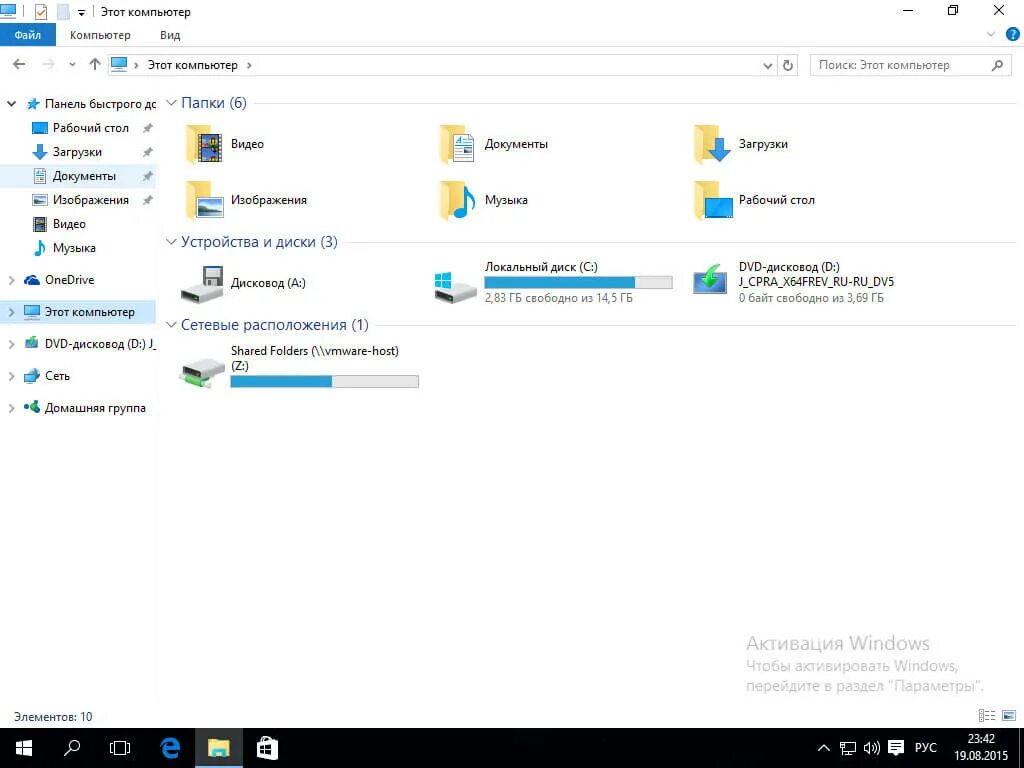The image size is (1024, 768).
Task: Open the recent locations dropdown arrow
Action: pyautogui.click(x=72, y=65)
